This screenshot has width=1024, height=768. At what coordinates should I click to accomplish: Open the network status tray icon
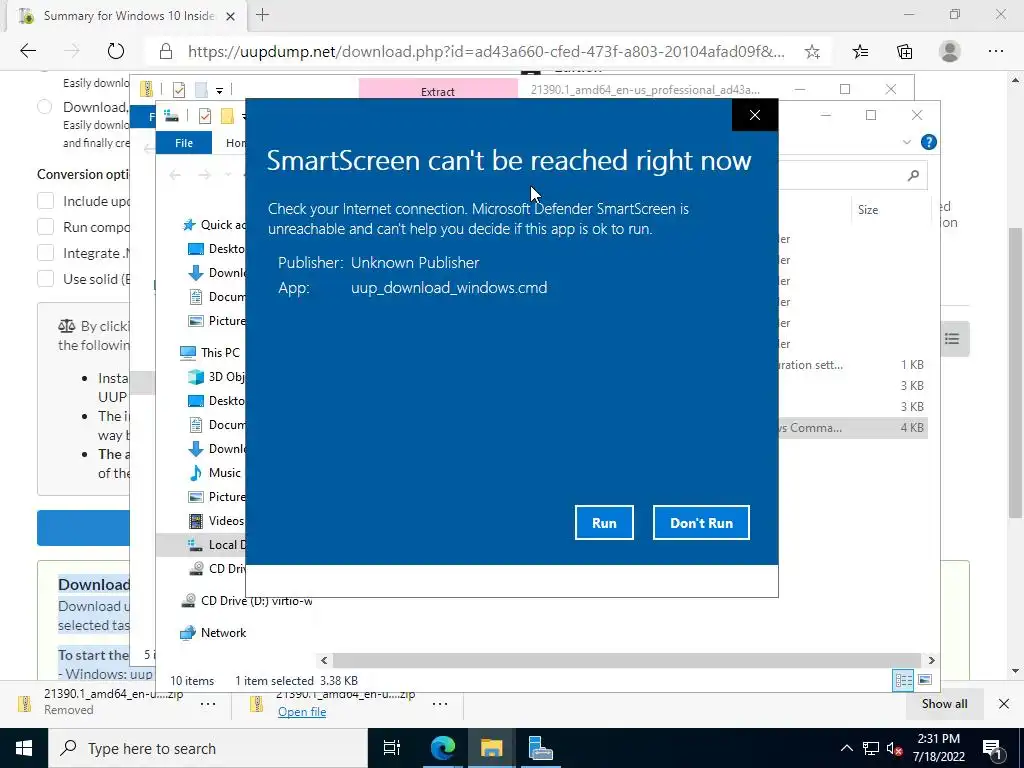871,748
